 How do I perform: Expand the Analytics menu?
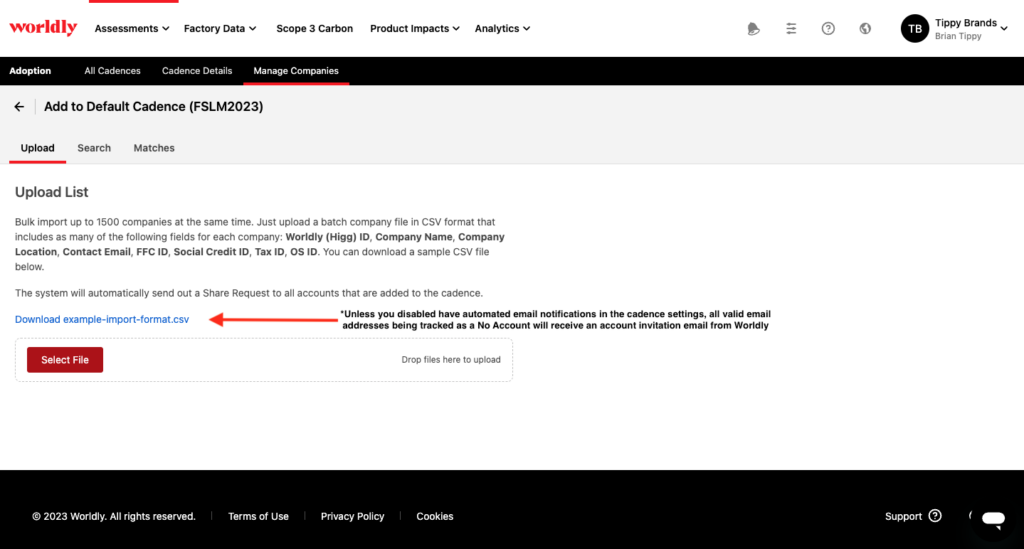[x=502, y=29]
